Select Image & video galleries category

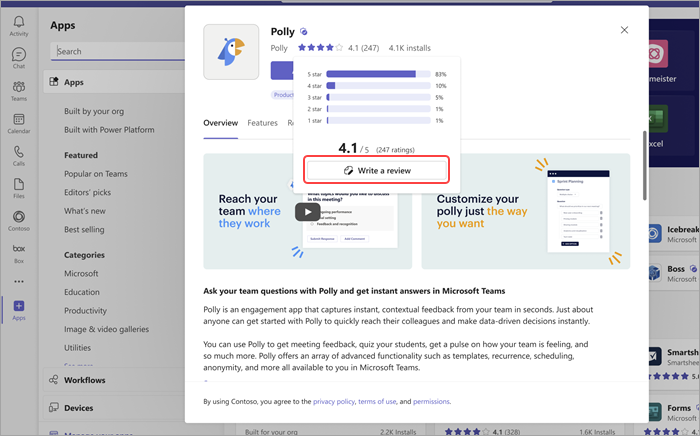click(x=106, y=329)
